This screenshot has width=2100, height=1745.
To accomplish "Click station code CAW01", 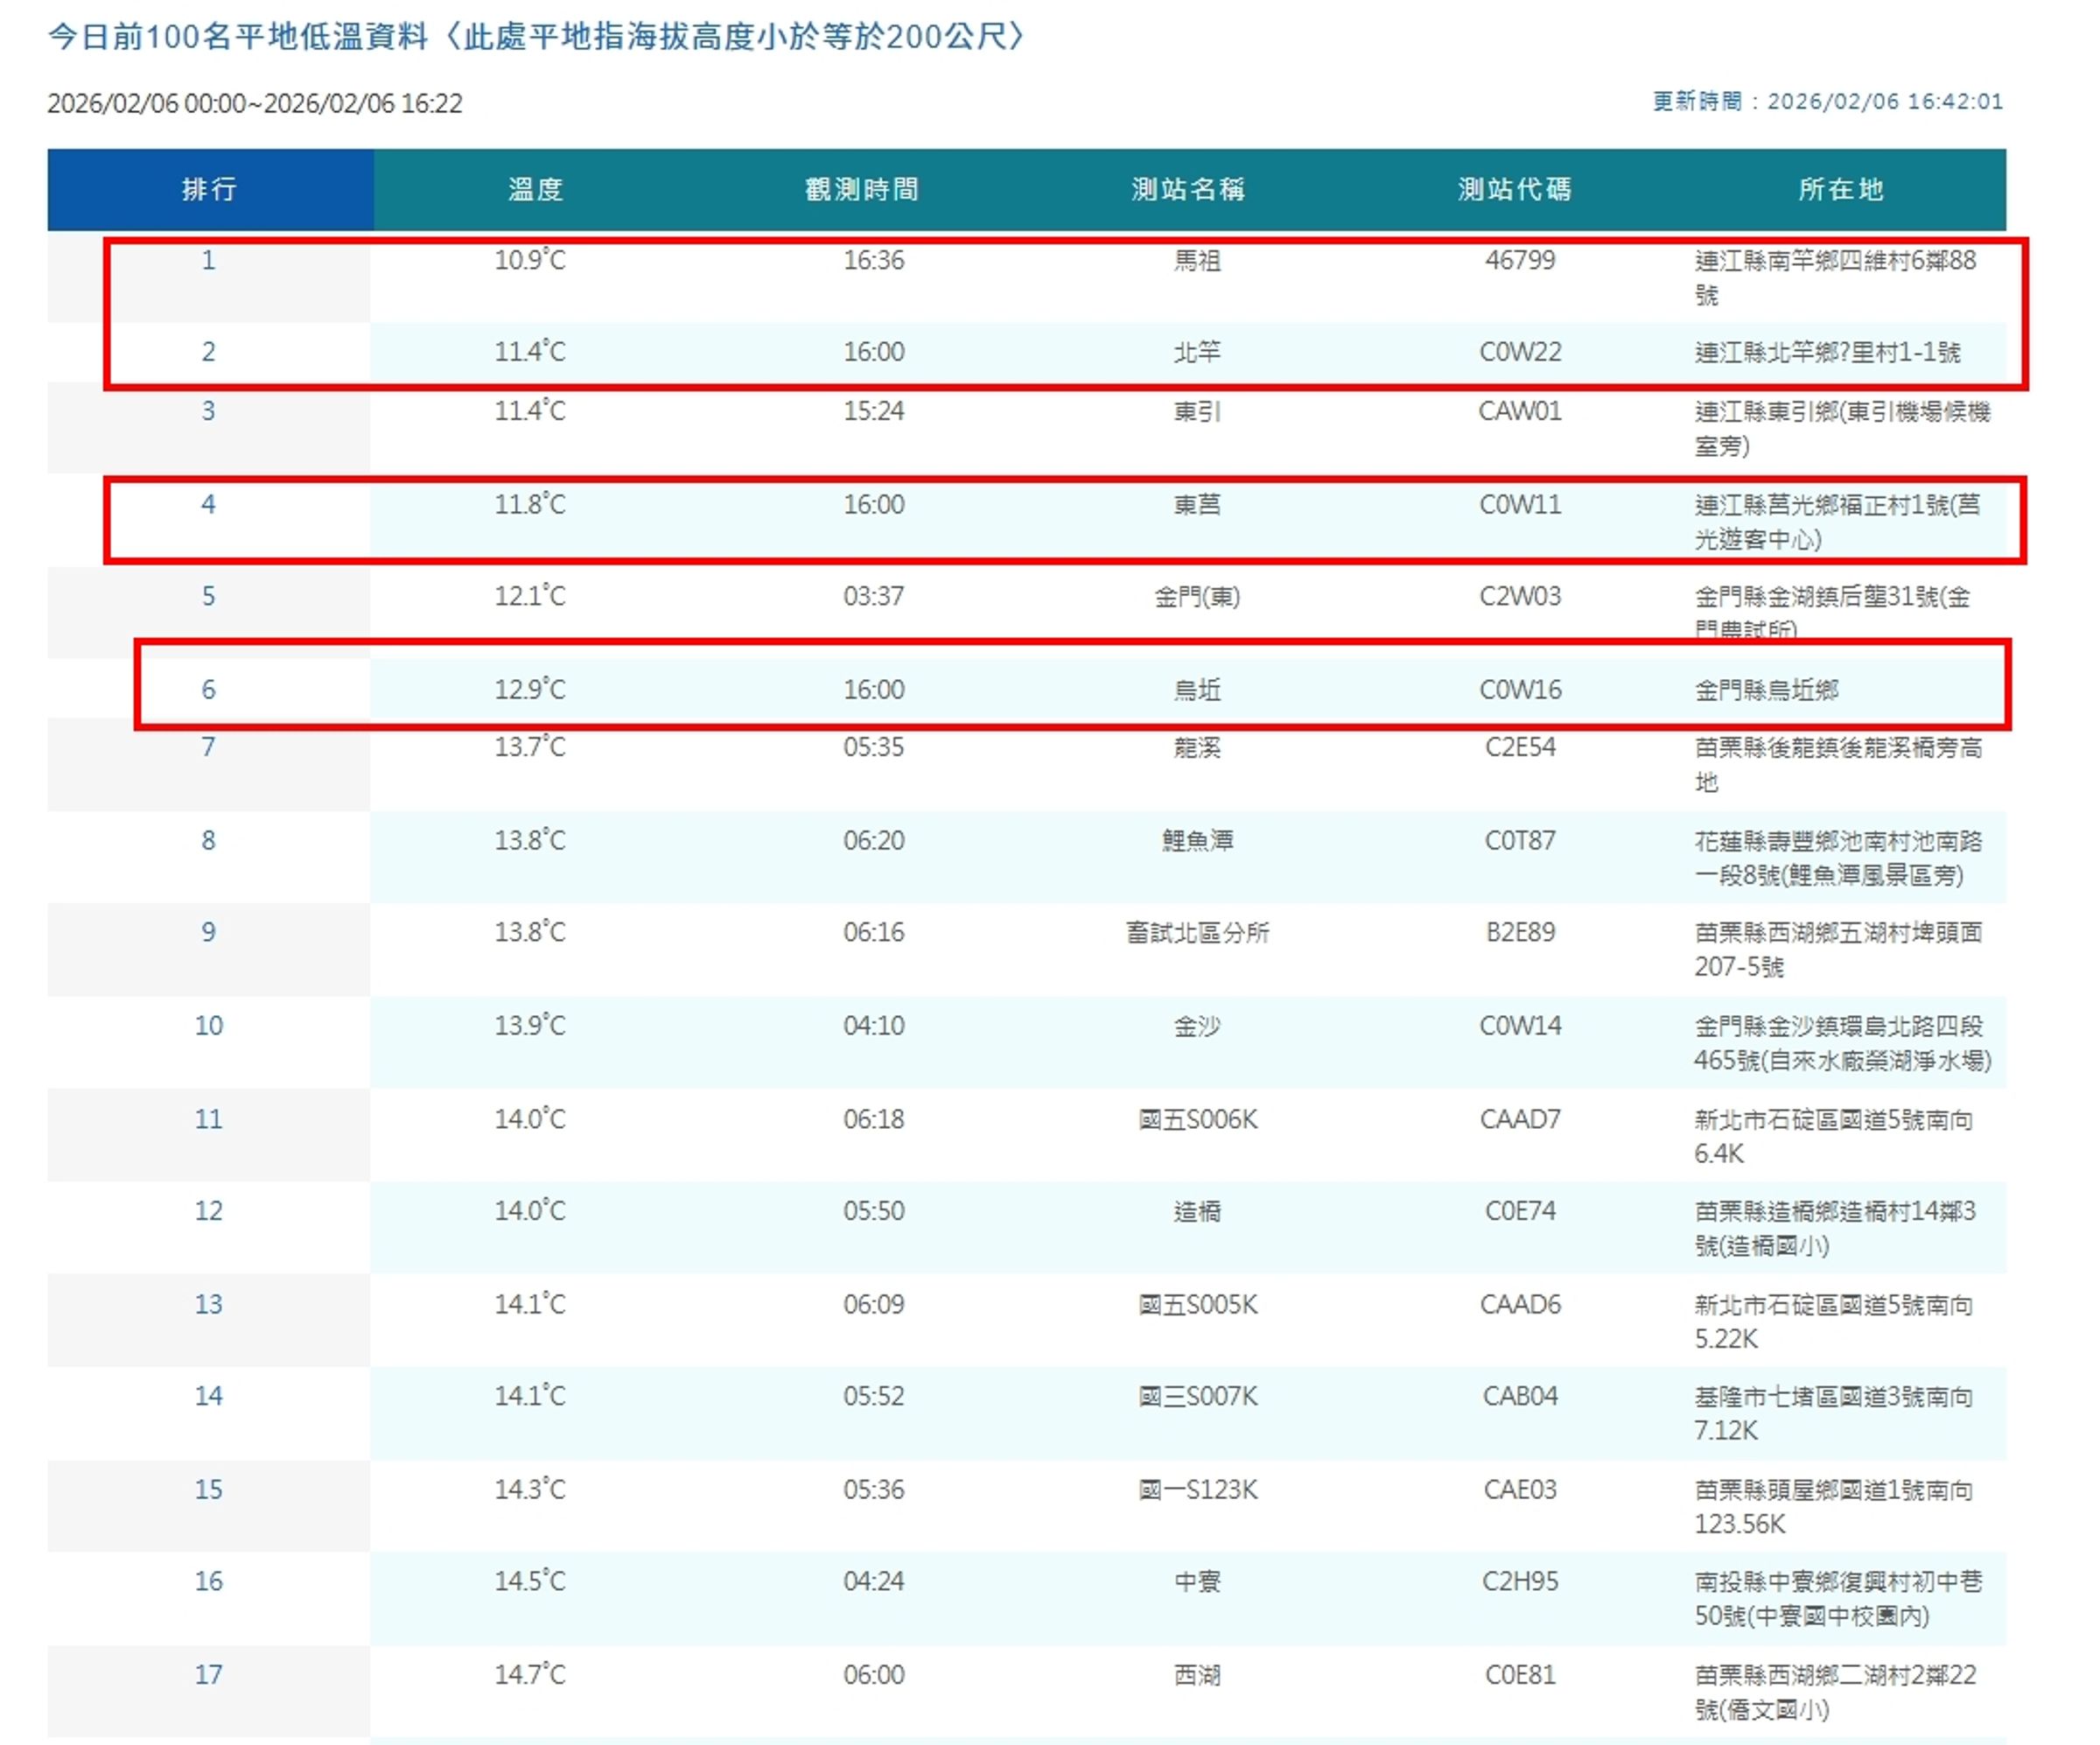I will point(1520,411).
